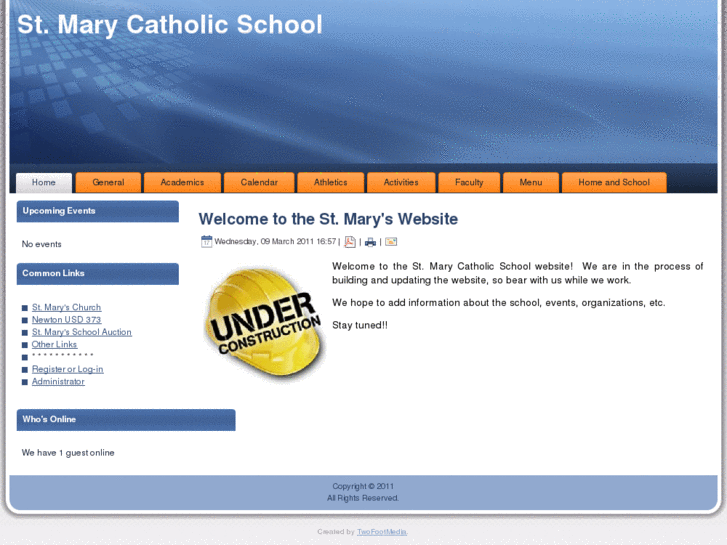Click the 'All Rights Reserved.' footer text
The image size is (727, 545).
(x=363, y=498)
